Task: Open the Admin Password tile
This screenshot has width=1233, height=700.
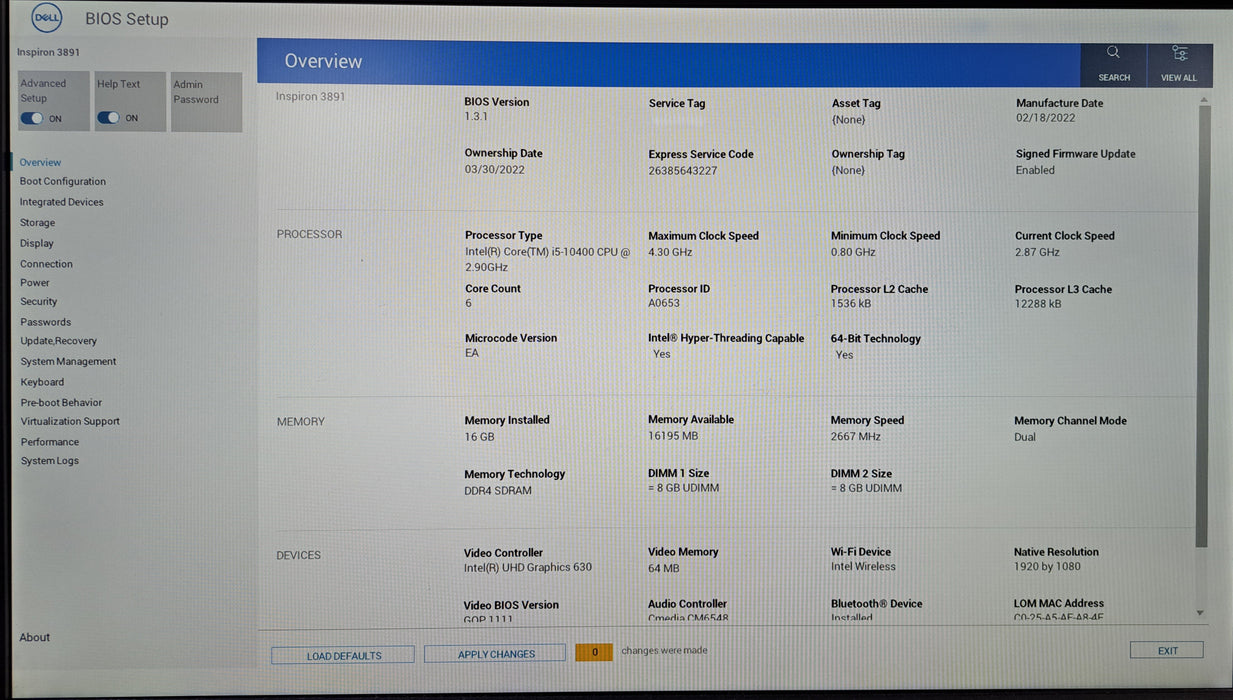Action: (x=206, y=102)
